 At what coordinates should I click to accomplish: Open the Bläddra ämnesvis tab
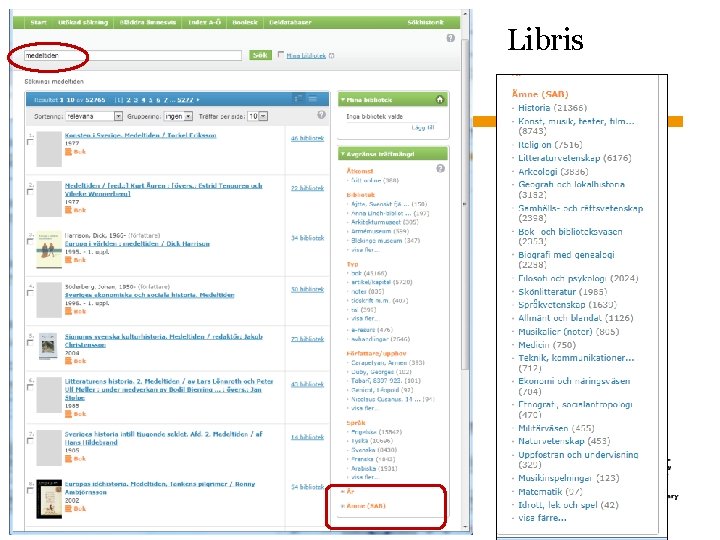click(x=147, y=22)
